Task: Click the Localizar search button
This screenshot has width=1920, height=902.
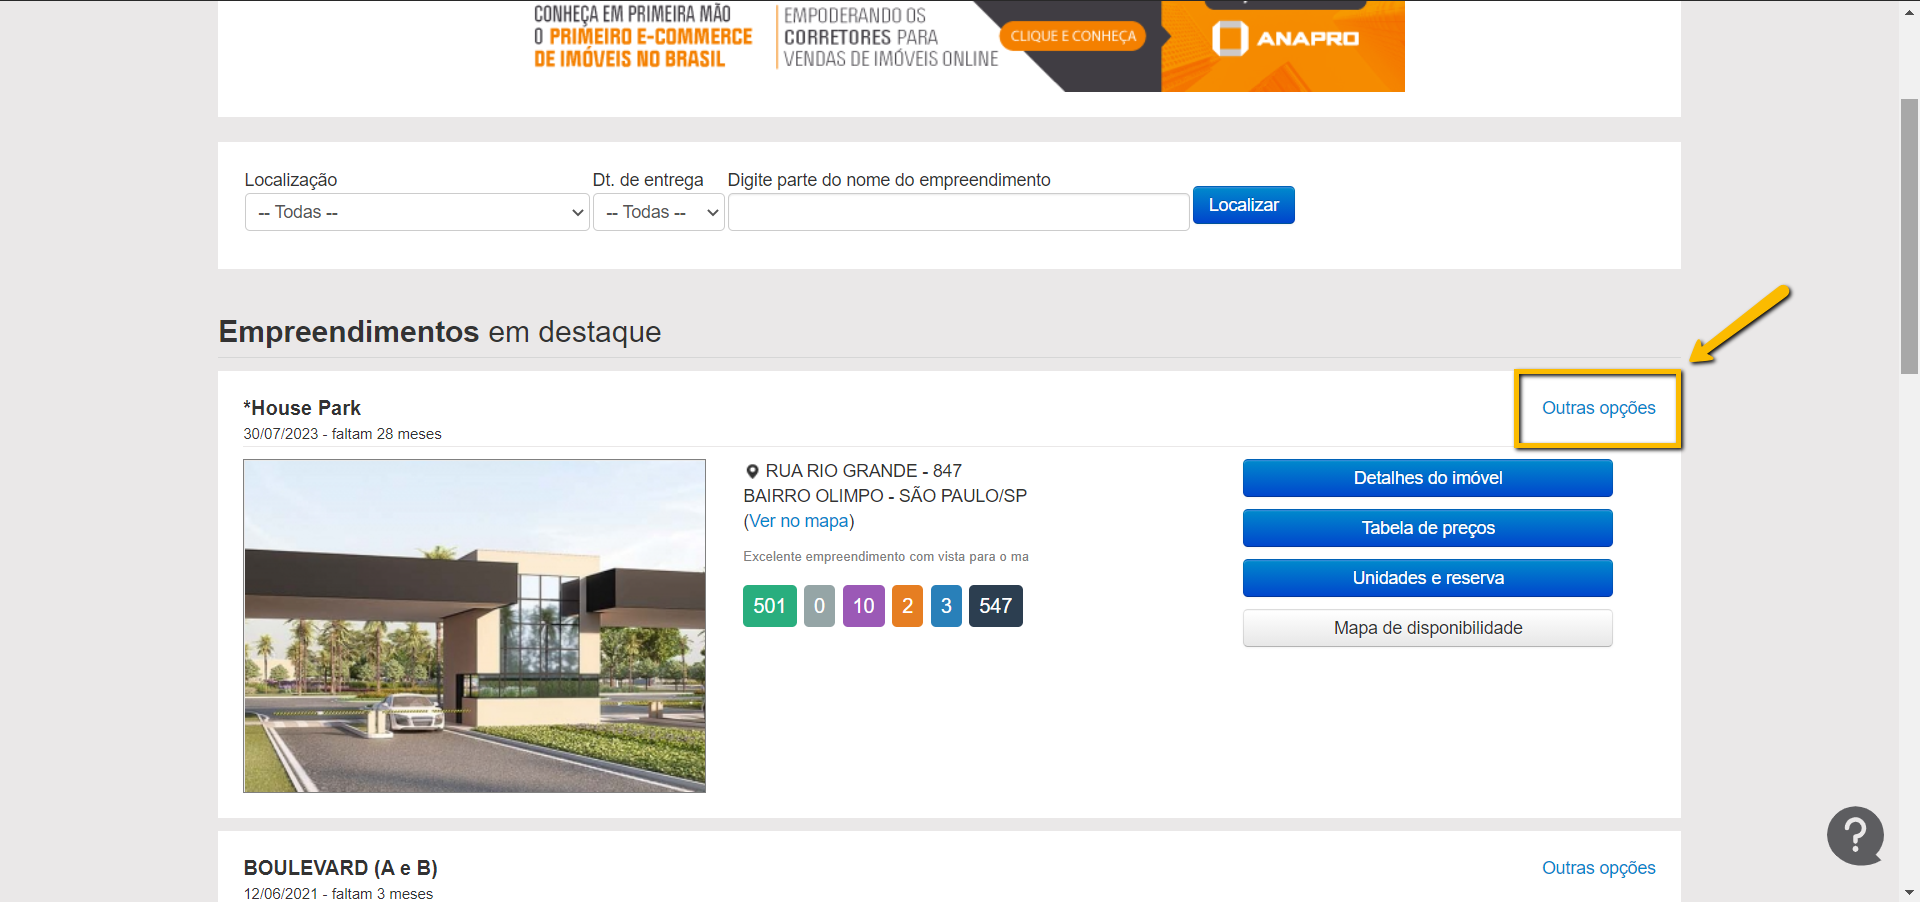Action: tap(1243, 205)
